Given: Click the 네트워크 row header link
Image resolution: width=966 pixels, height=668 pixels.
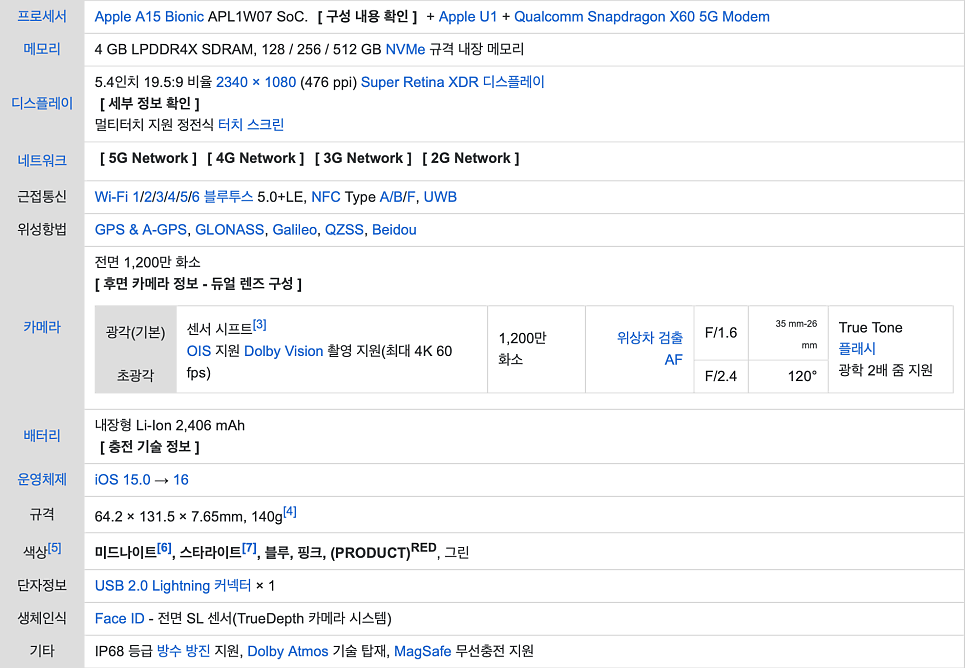Looking at the screenshot, I should [x=42, y=161].
